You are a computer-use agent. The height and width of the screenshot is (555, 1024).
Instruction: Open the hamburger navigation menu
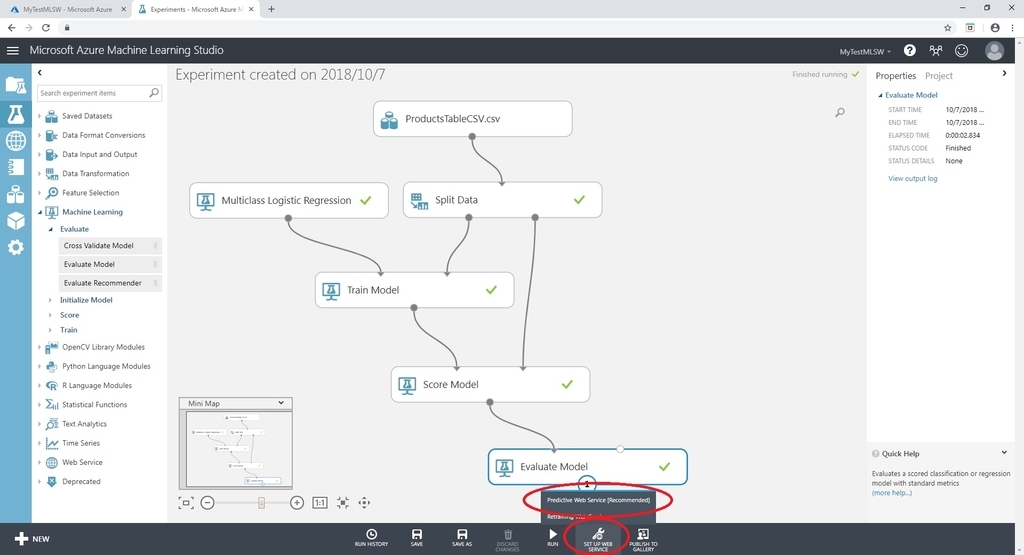click(x=12, y=50)
